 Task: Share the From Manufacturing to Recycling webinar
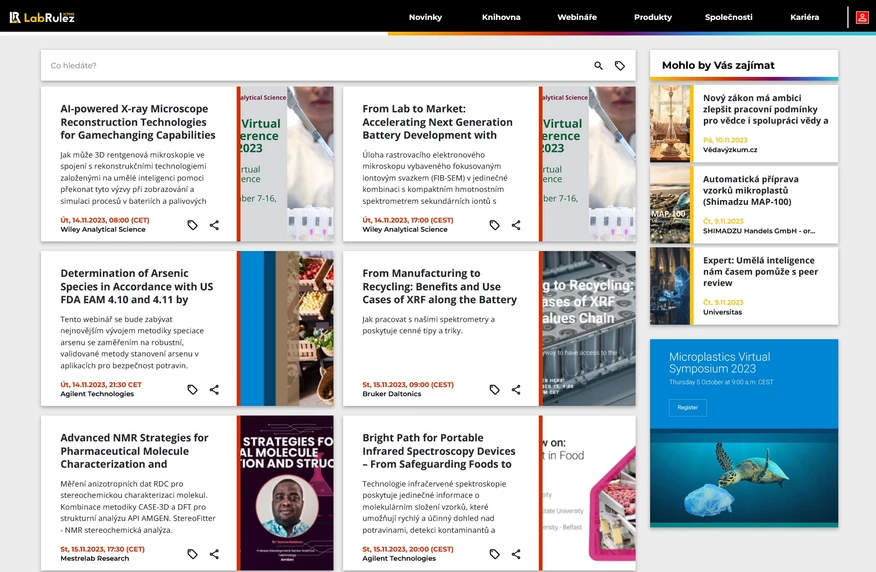(516, 389)
